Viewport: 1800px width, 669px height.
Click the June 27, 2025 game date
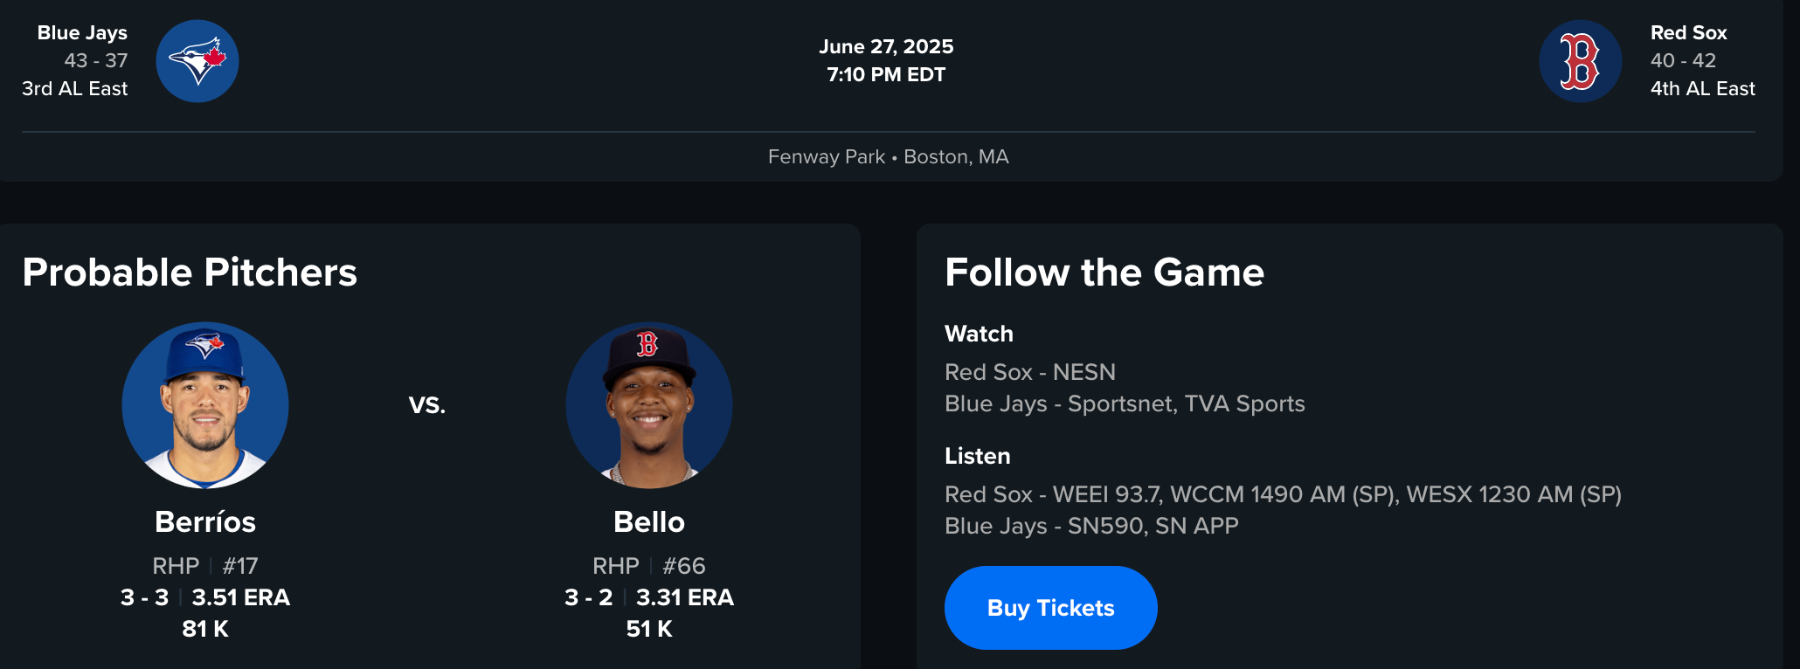(x=886, y=46)
